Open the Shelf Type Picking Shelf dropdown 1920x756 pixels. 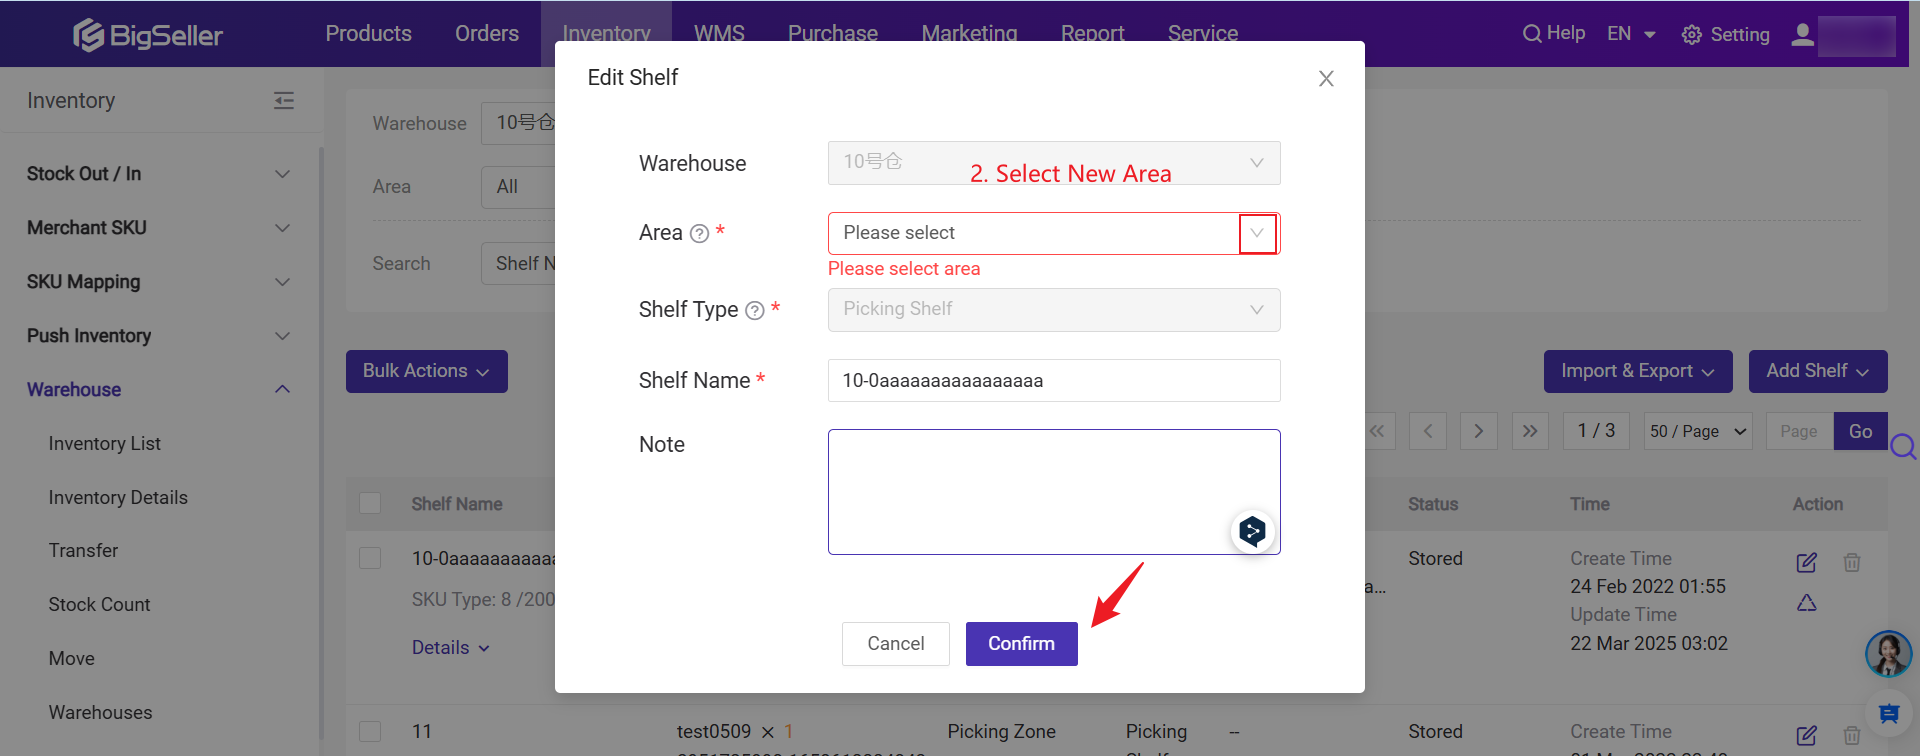(x=1054, y=310)
